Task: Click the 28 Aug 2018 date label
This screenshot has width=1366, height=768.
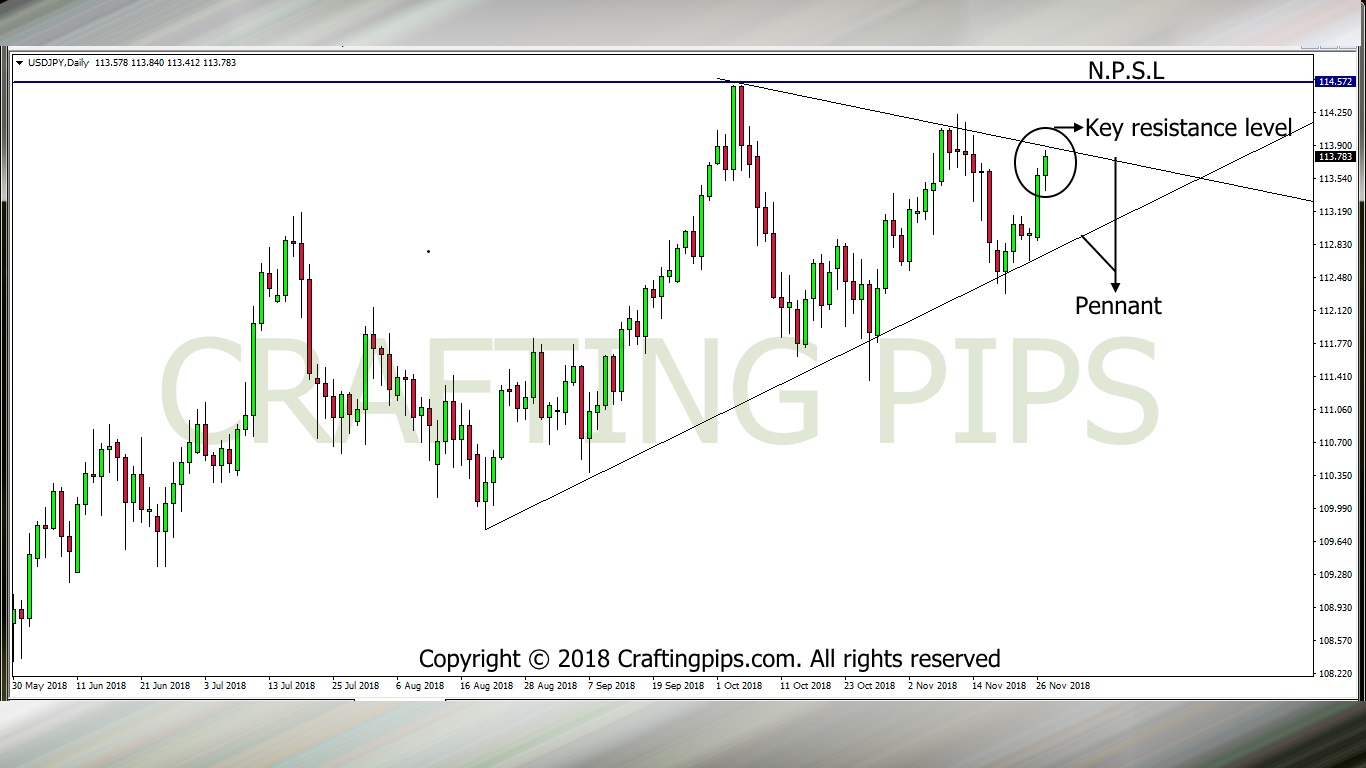Action: click(x=552, y=686)
